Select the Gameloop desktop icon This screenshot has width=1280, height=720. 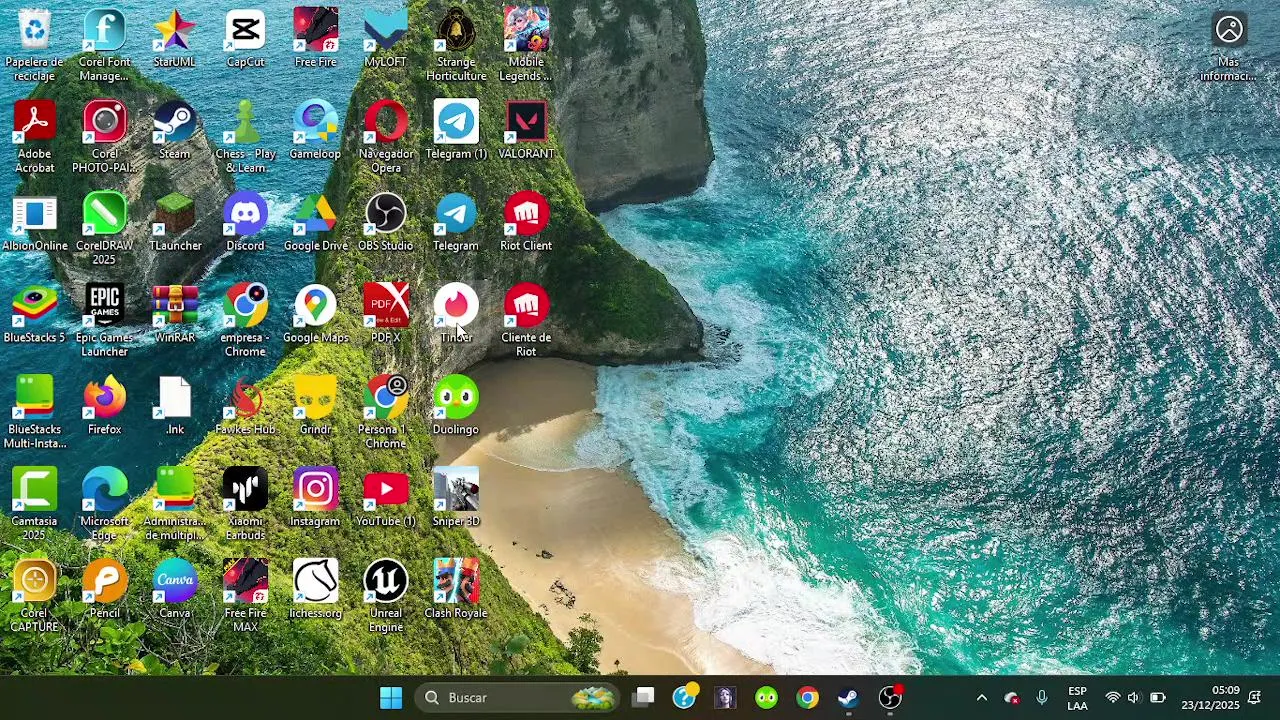pyautogui.click(x=316, y=131)
